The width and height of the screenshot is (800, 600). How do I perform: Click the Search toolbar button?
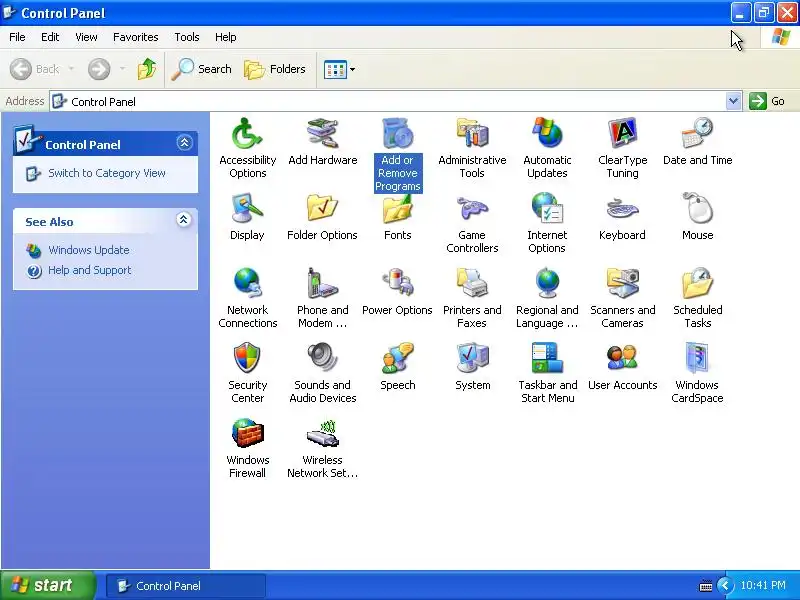coord(201,69)
